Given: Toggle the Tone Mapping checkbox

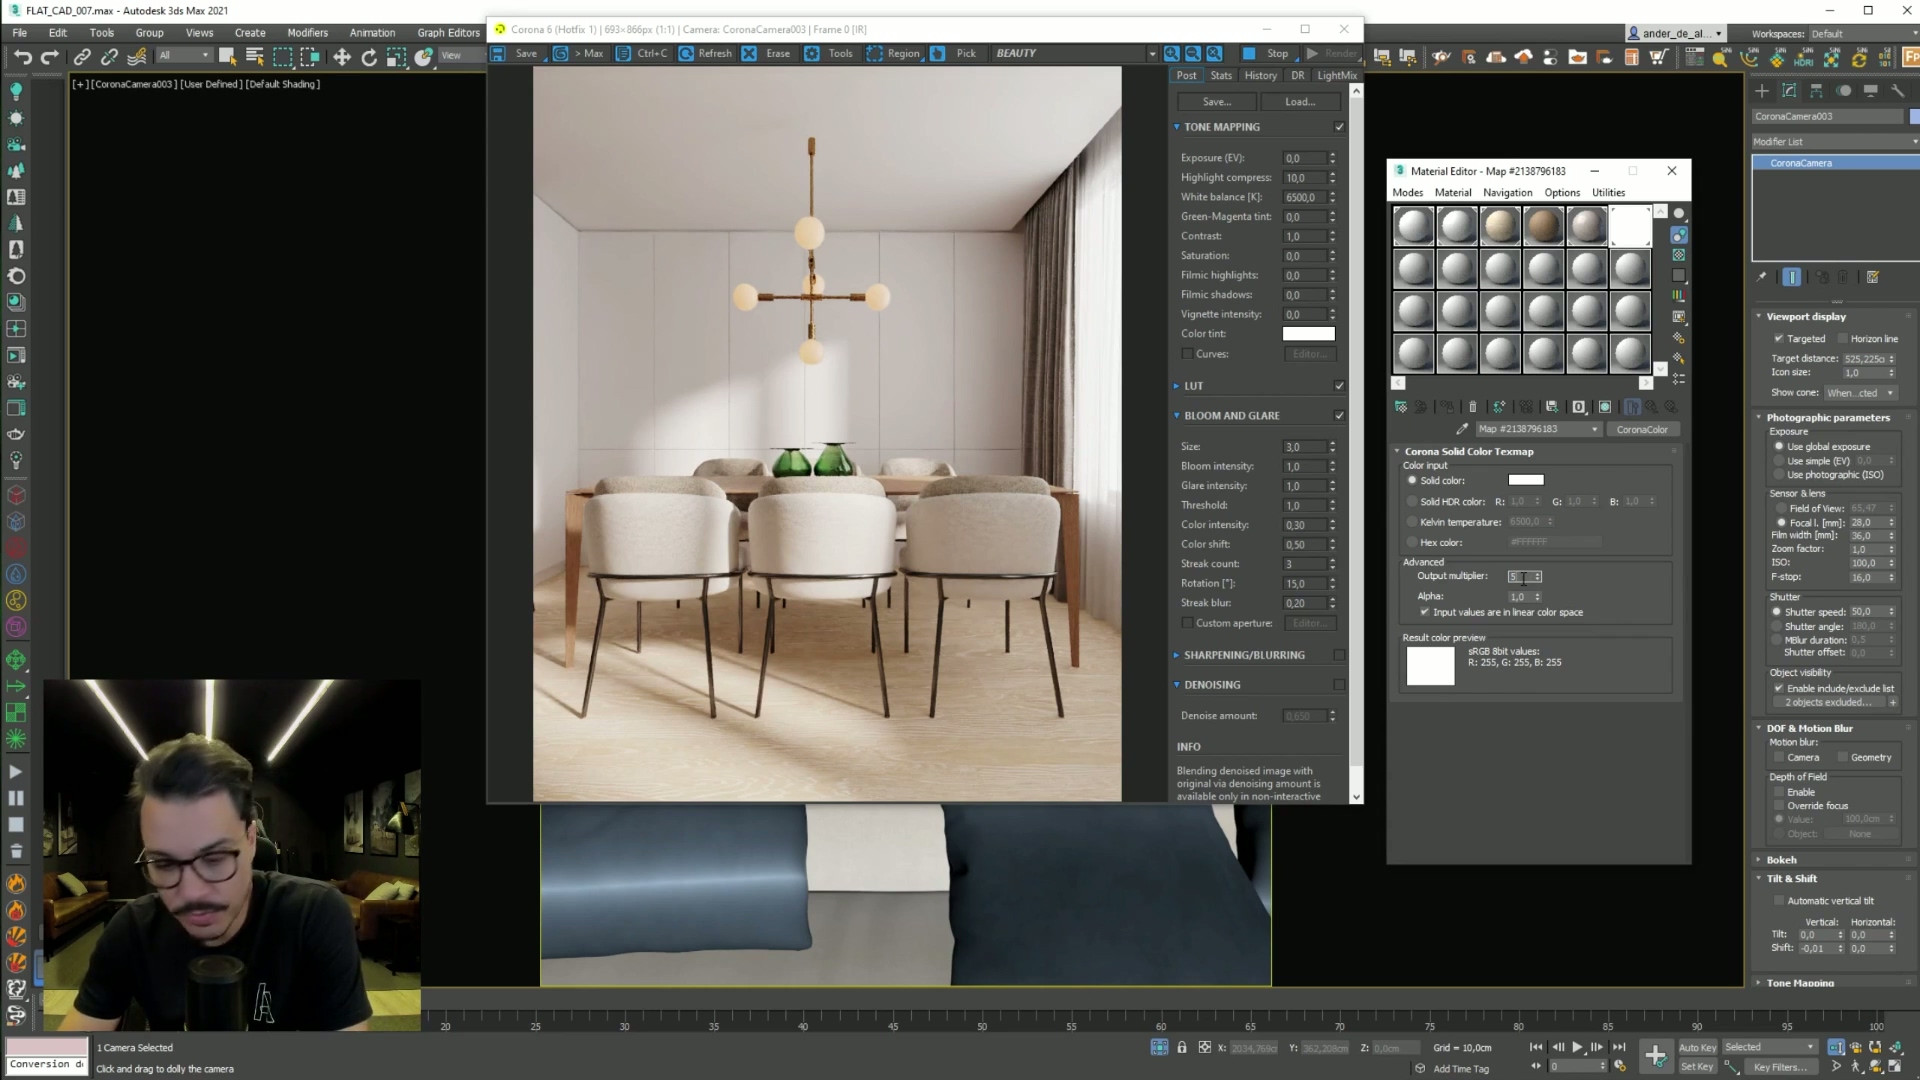Looking at the screenshot, I should pyautogui.click(x=1339, y=127).
